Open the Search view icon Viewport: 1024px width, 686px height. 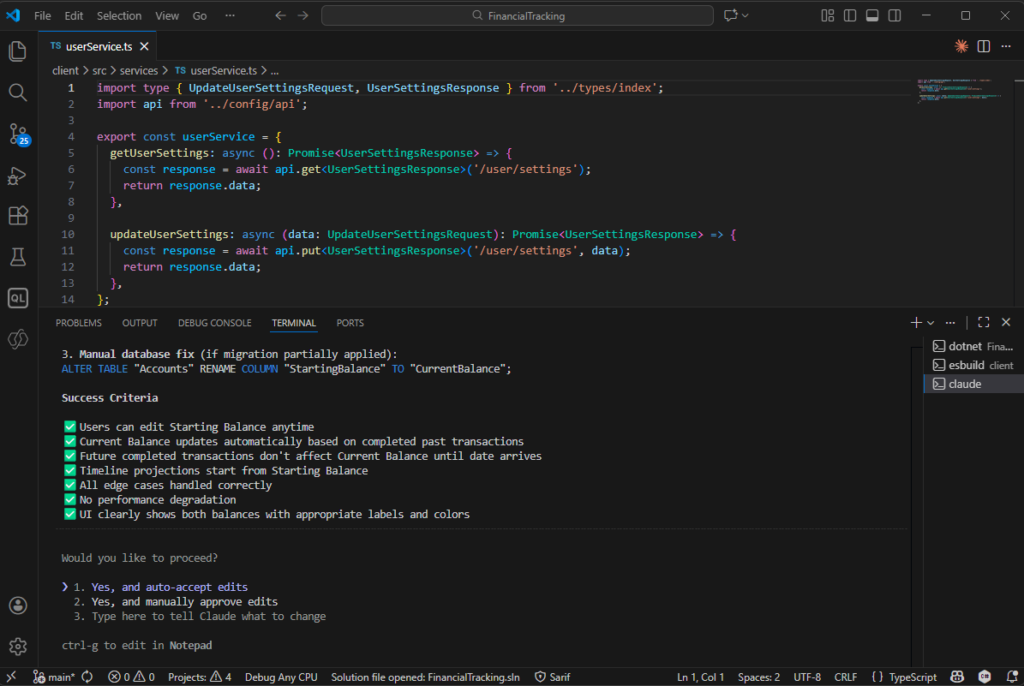17,92
